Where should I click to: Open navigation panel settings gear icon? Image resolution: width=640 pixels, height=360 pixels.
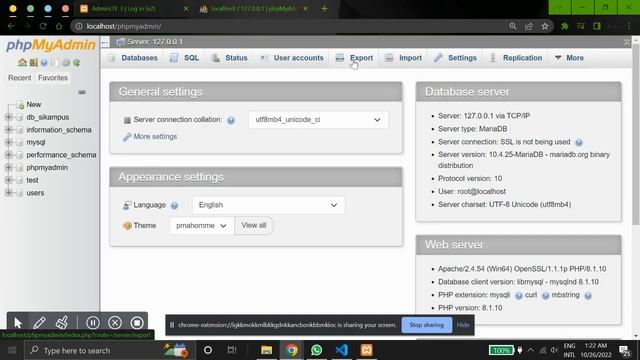66,62
